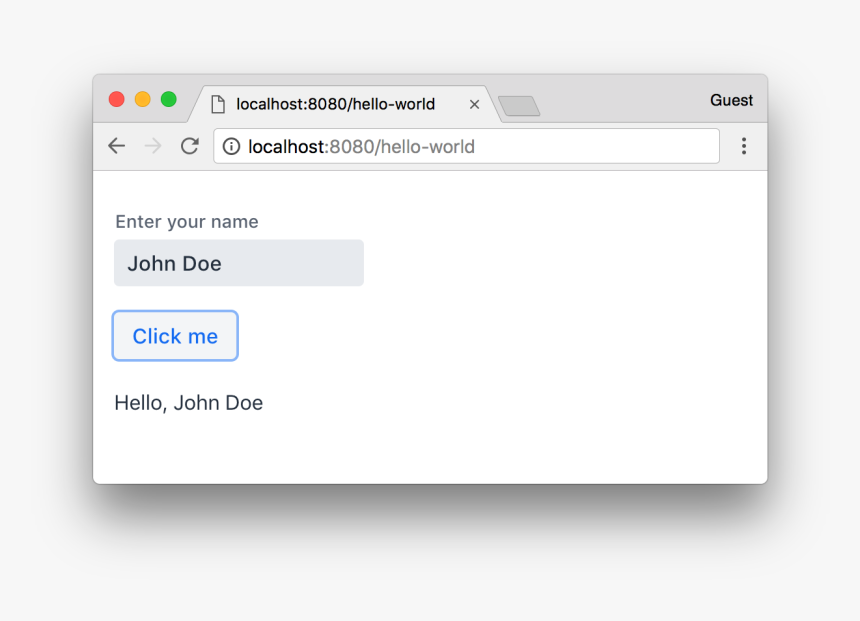Close the window with the red button
This screenshot has width=860, height=621.
point(116,99)
